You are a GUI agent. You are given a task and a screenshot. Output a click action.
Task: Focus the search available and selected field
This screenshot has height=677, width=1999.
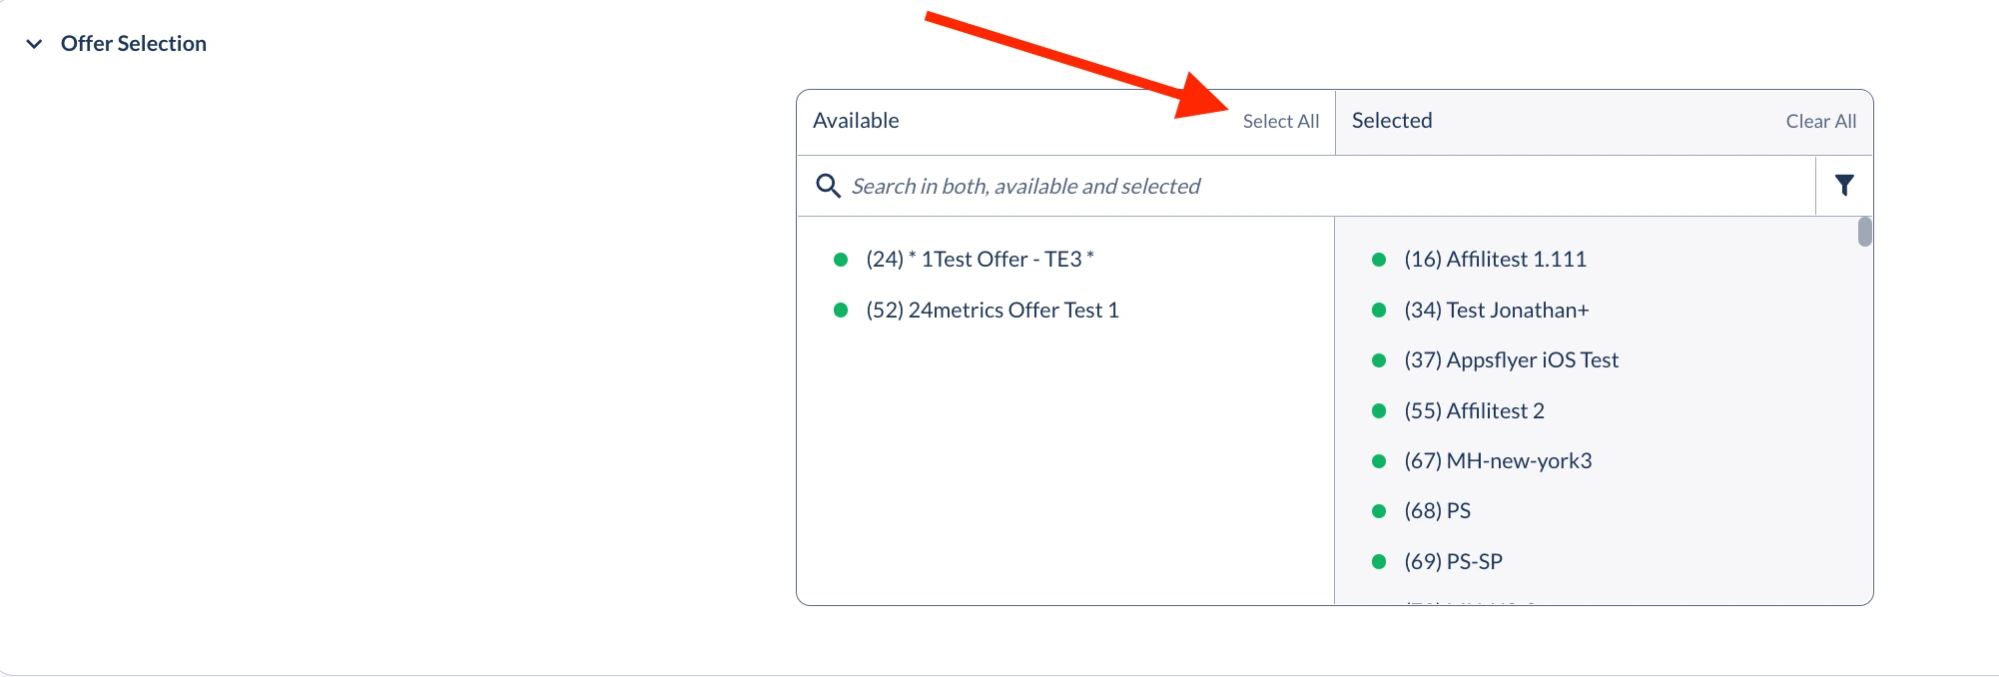[x=1300, y=186]
